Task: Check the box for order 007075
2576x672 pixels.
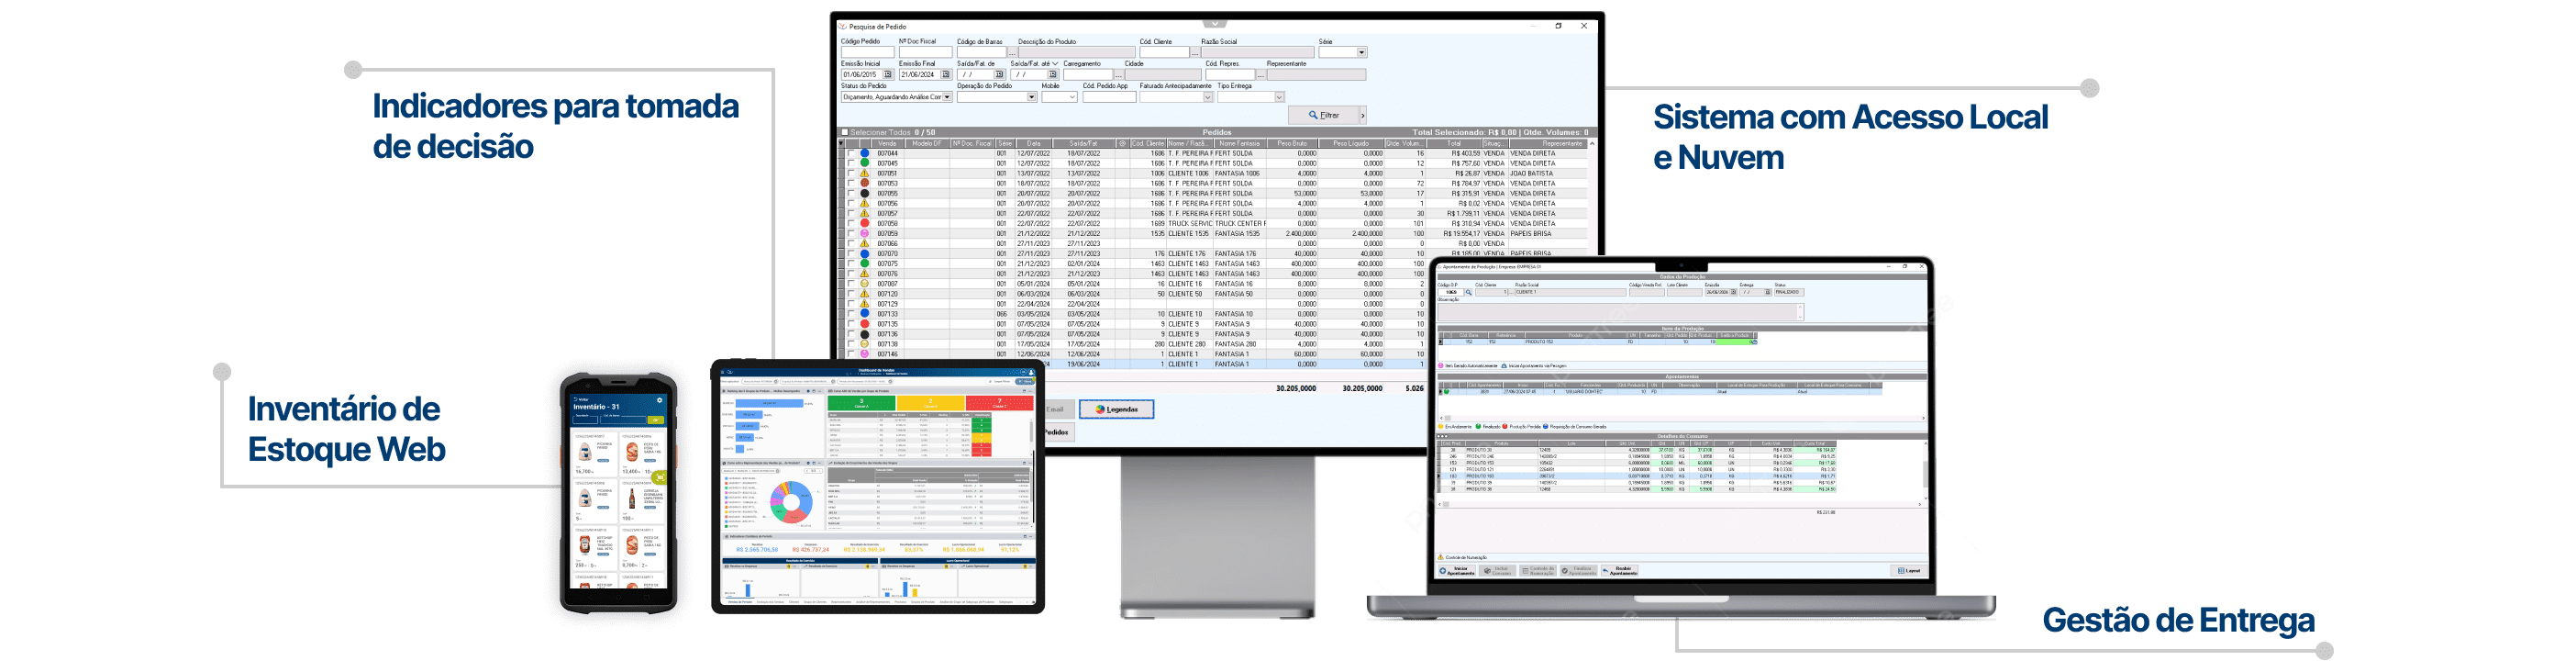Action: coord(852,264)
